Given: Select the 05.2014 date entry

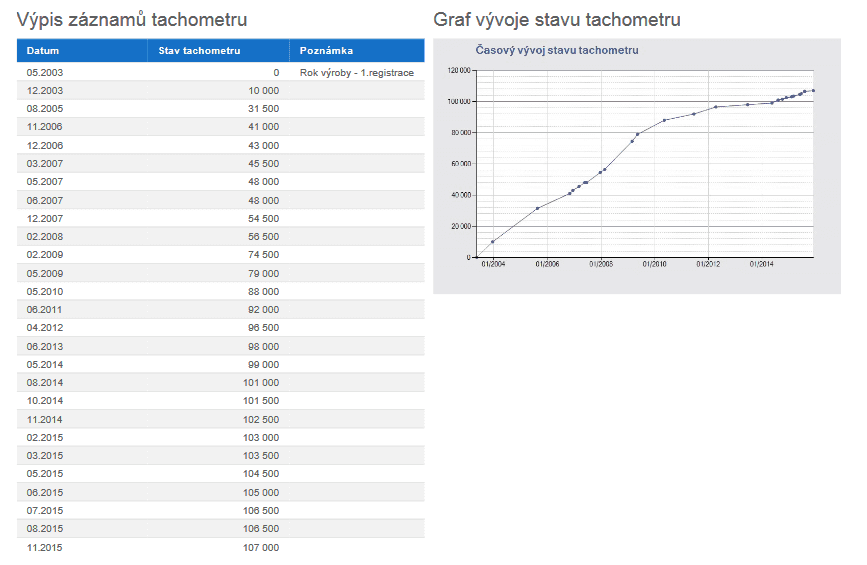Looking at the screenshot, I should [45, 365].
